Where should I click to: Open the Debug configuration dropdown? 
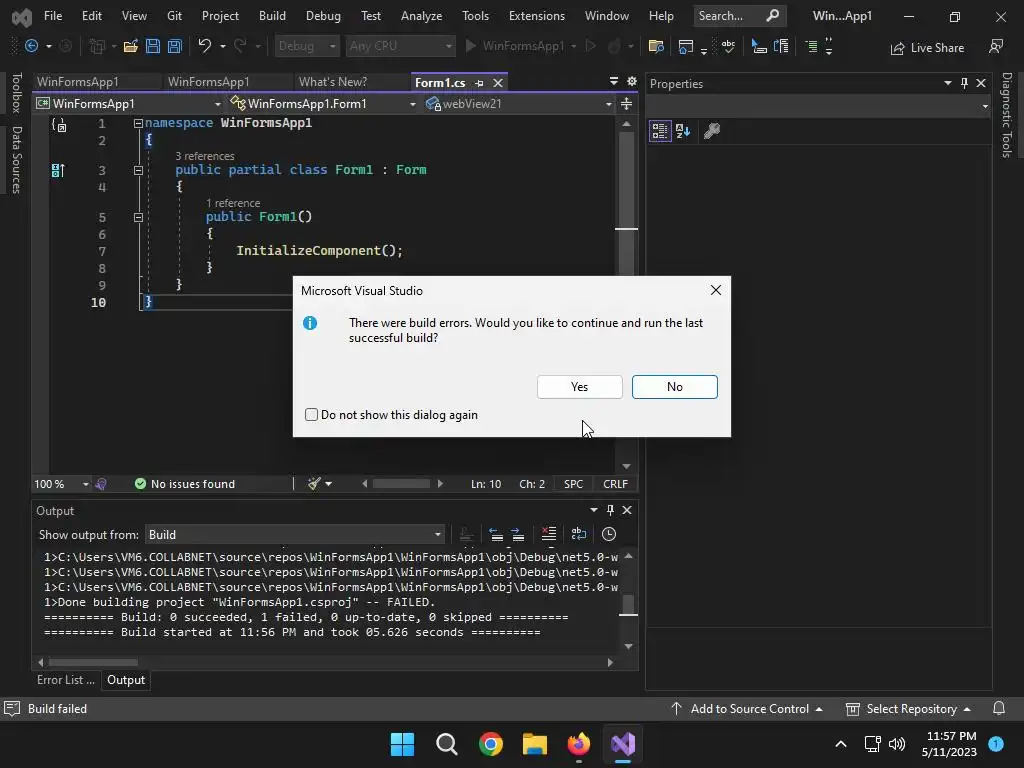[x=306, y=46]
